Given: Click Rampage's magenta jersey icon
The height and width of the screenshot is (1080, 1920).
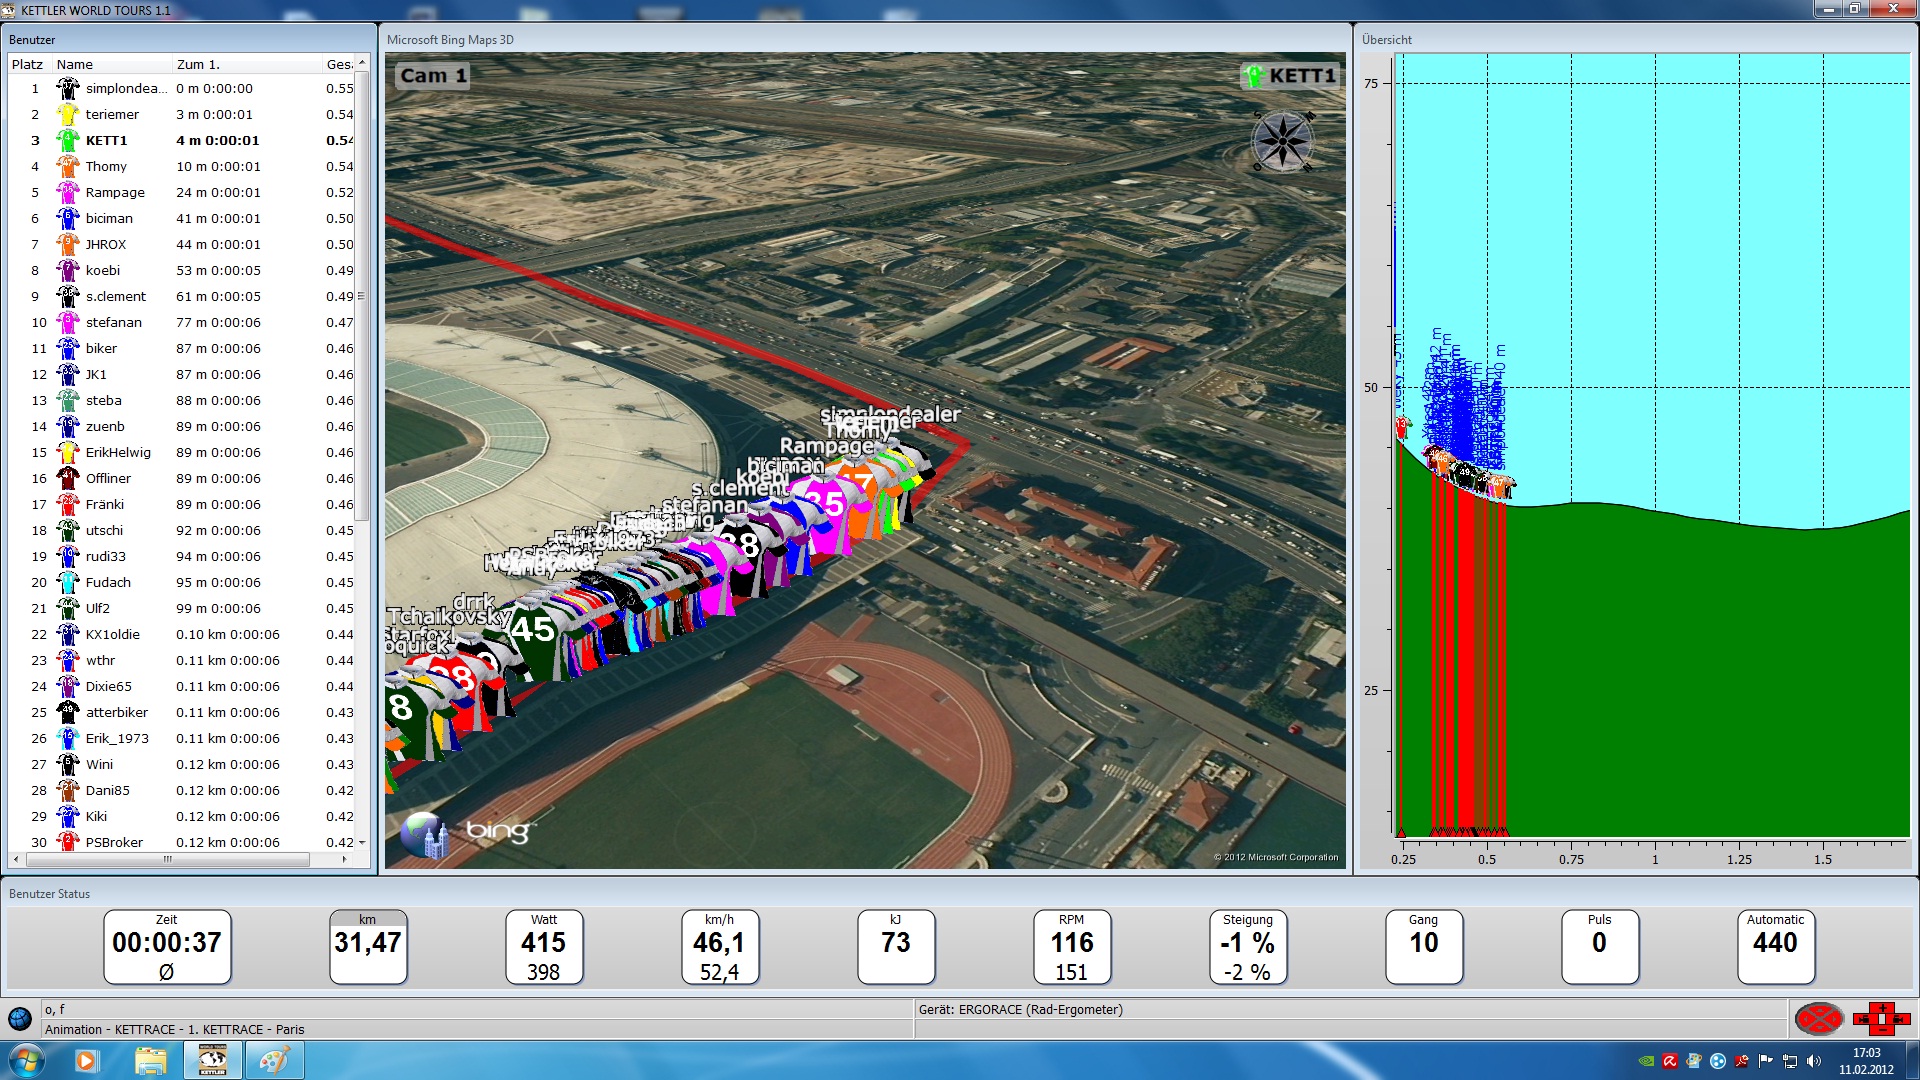Looking at the screenshot, I should click(x=68, y=192).
